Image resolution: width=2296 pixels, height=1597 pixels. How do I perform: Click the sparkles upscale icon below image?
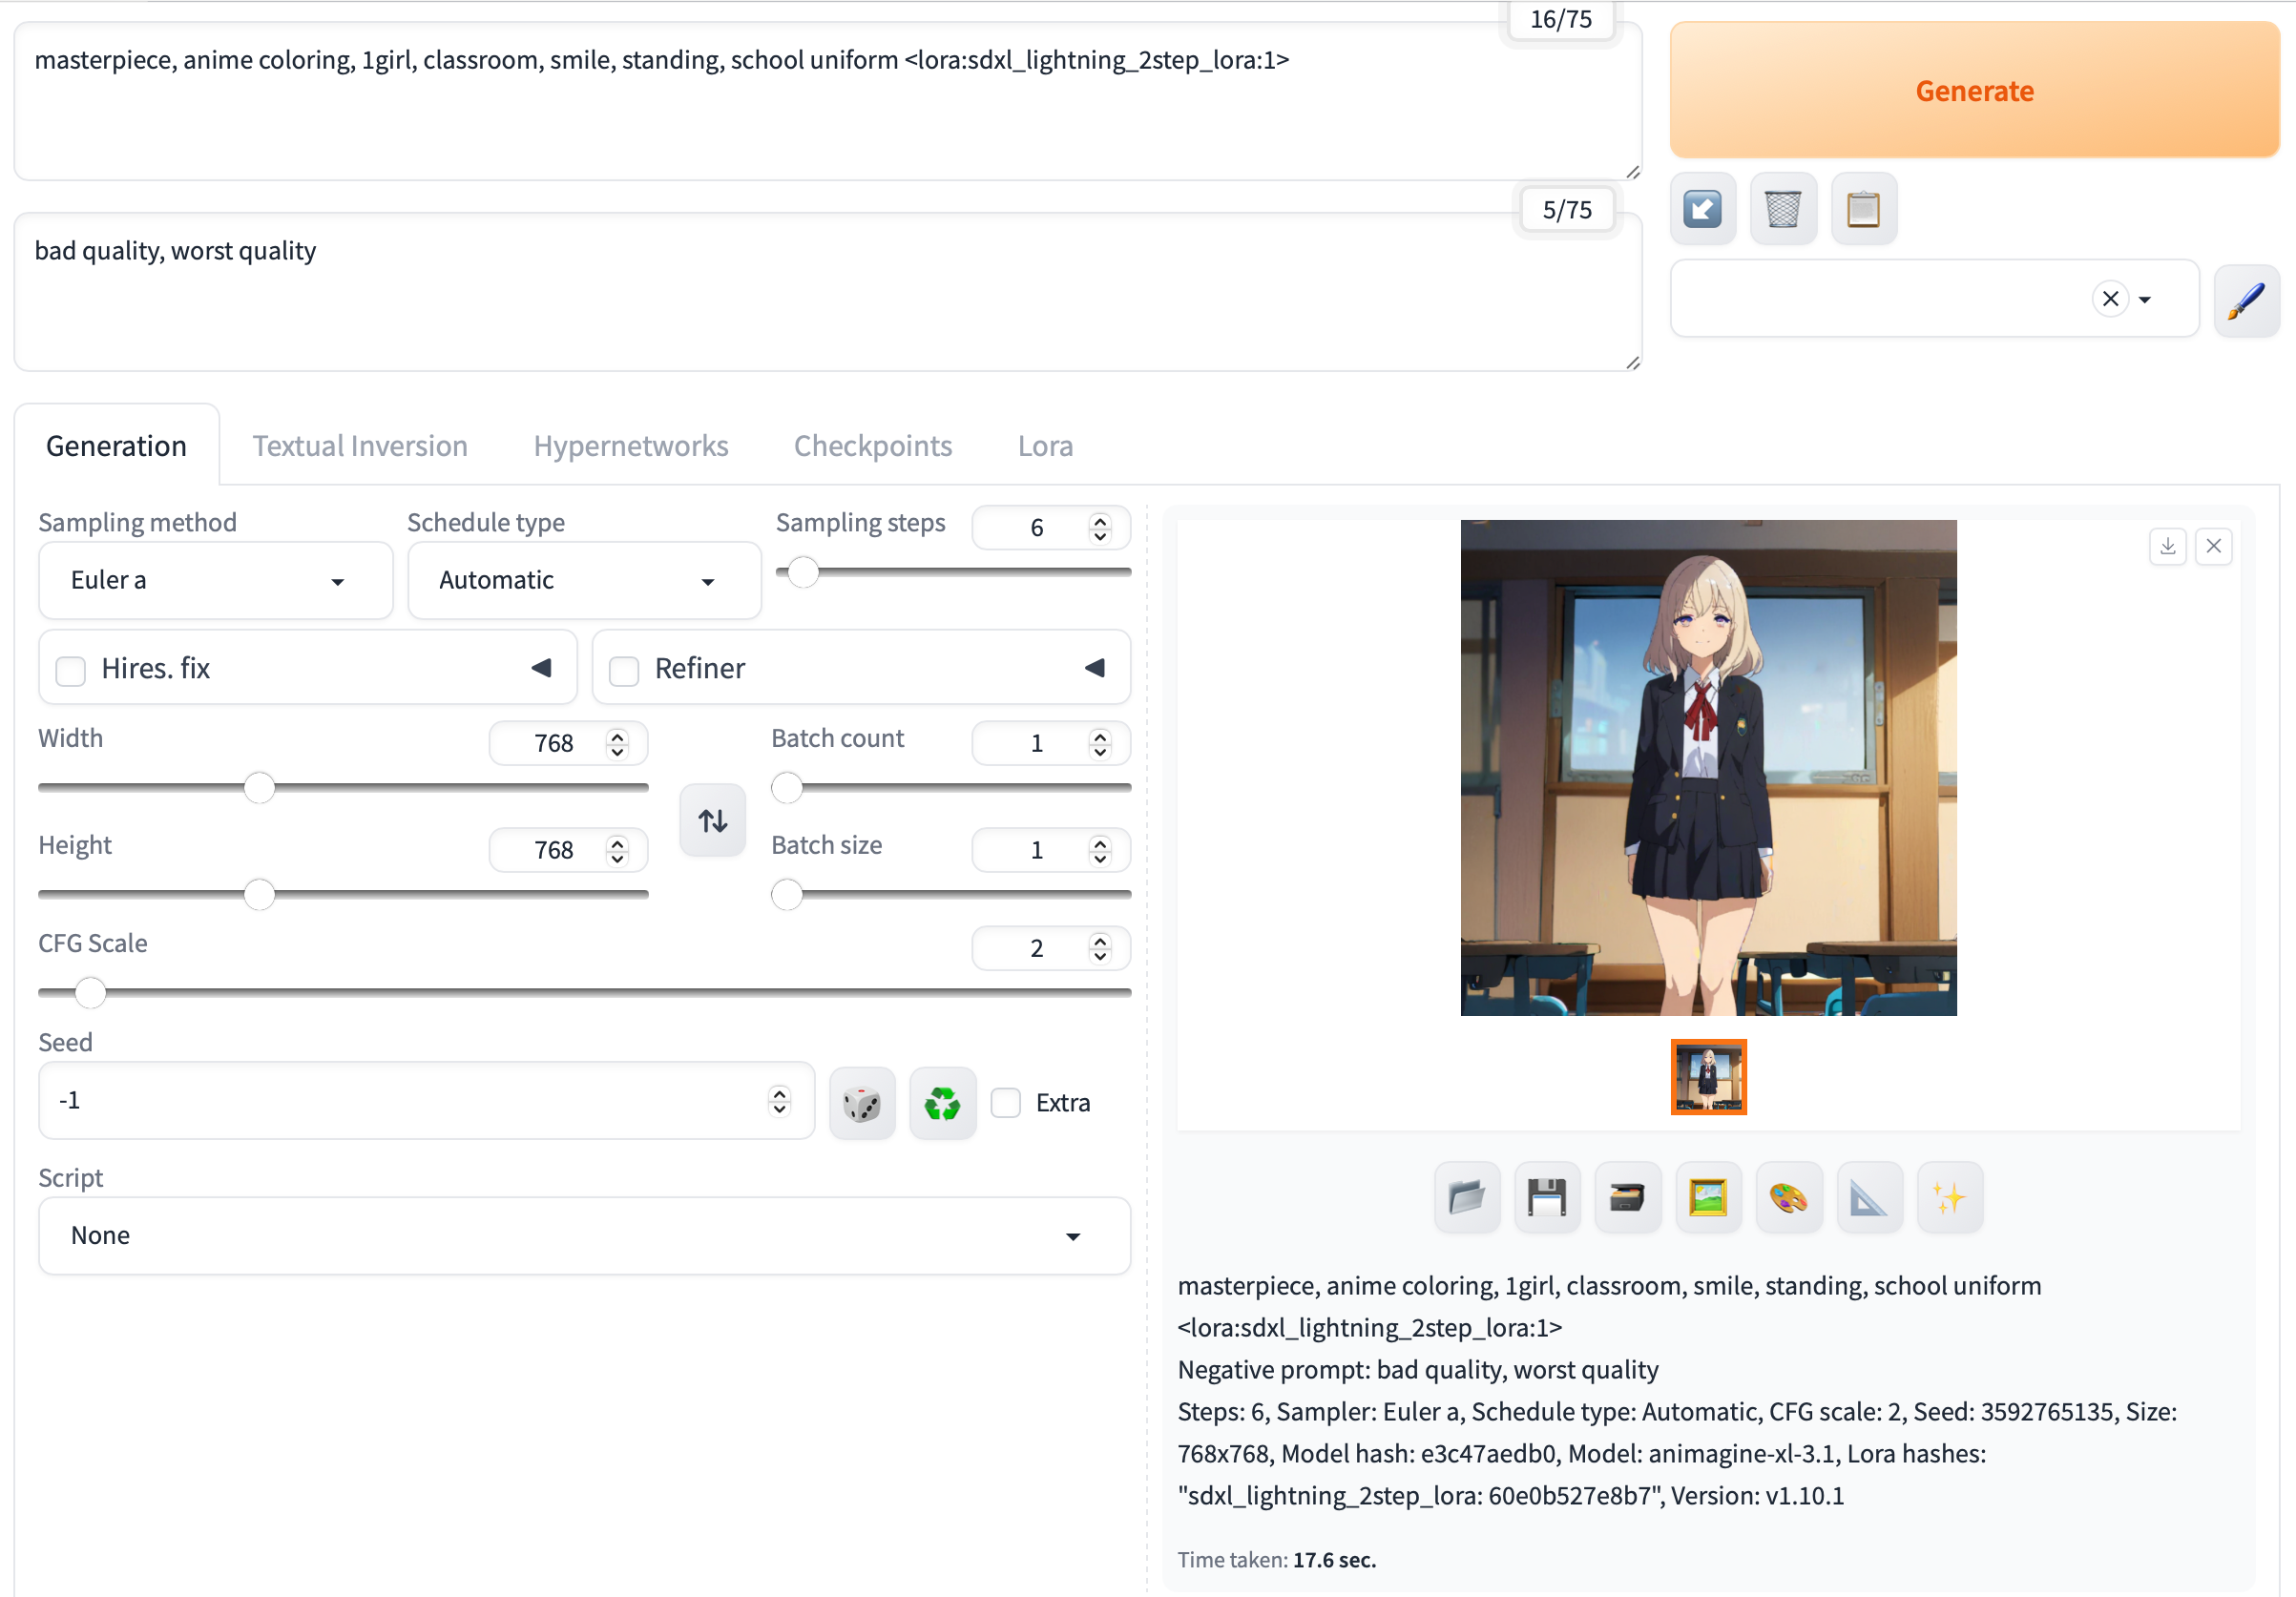[x=1949, y=1197]
